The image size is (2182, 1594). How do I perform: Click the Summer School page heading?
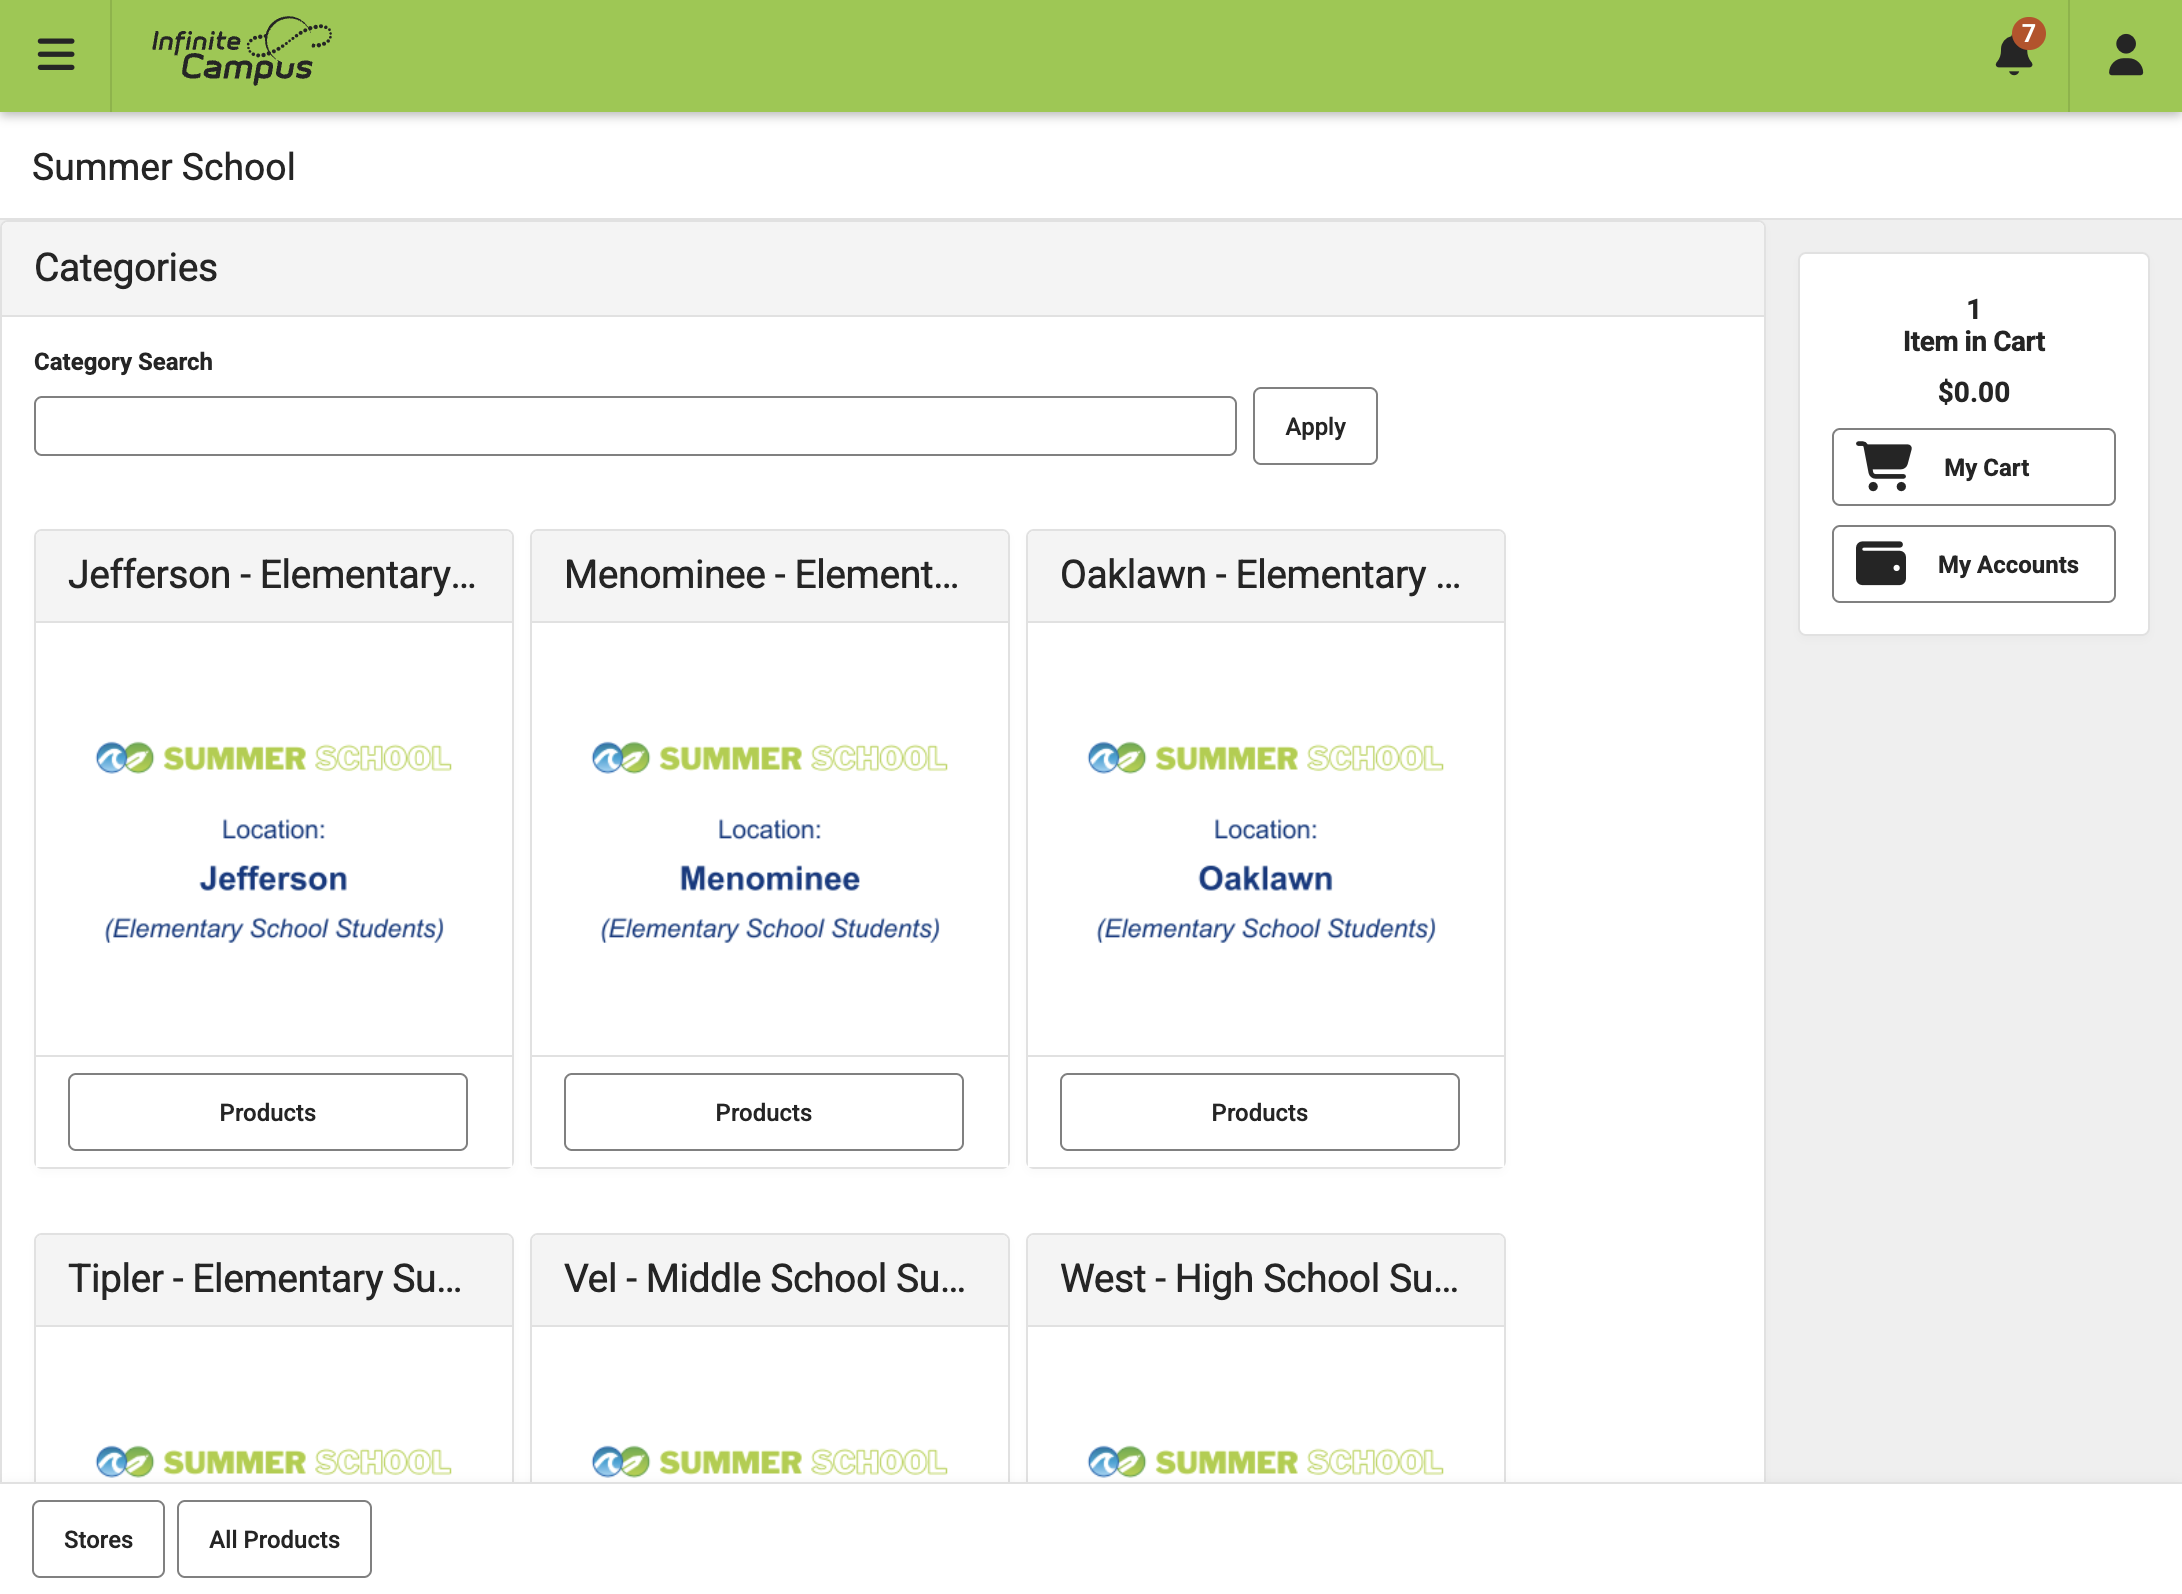(x=164, y=167)
